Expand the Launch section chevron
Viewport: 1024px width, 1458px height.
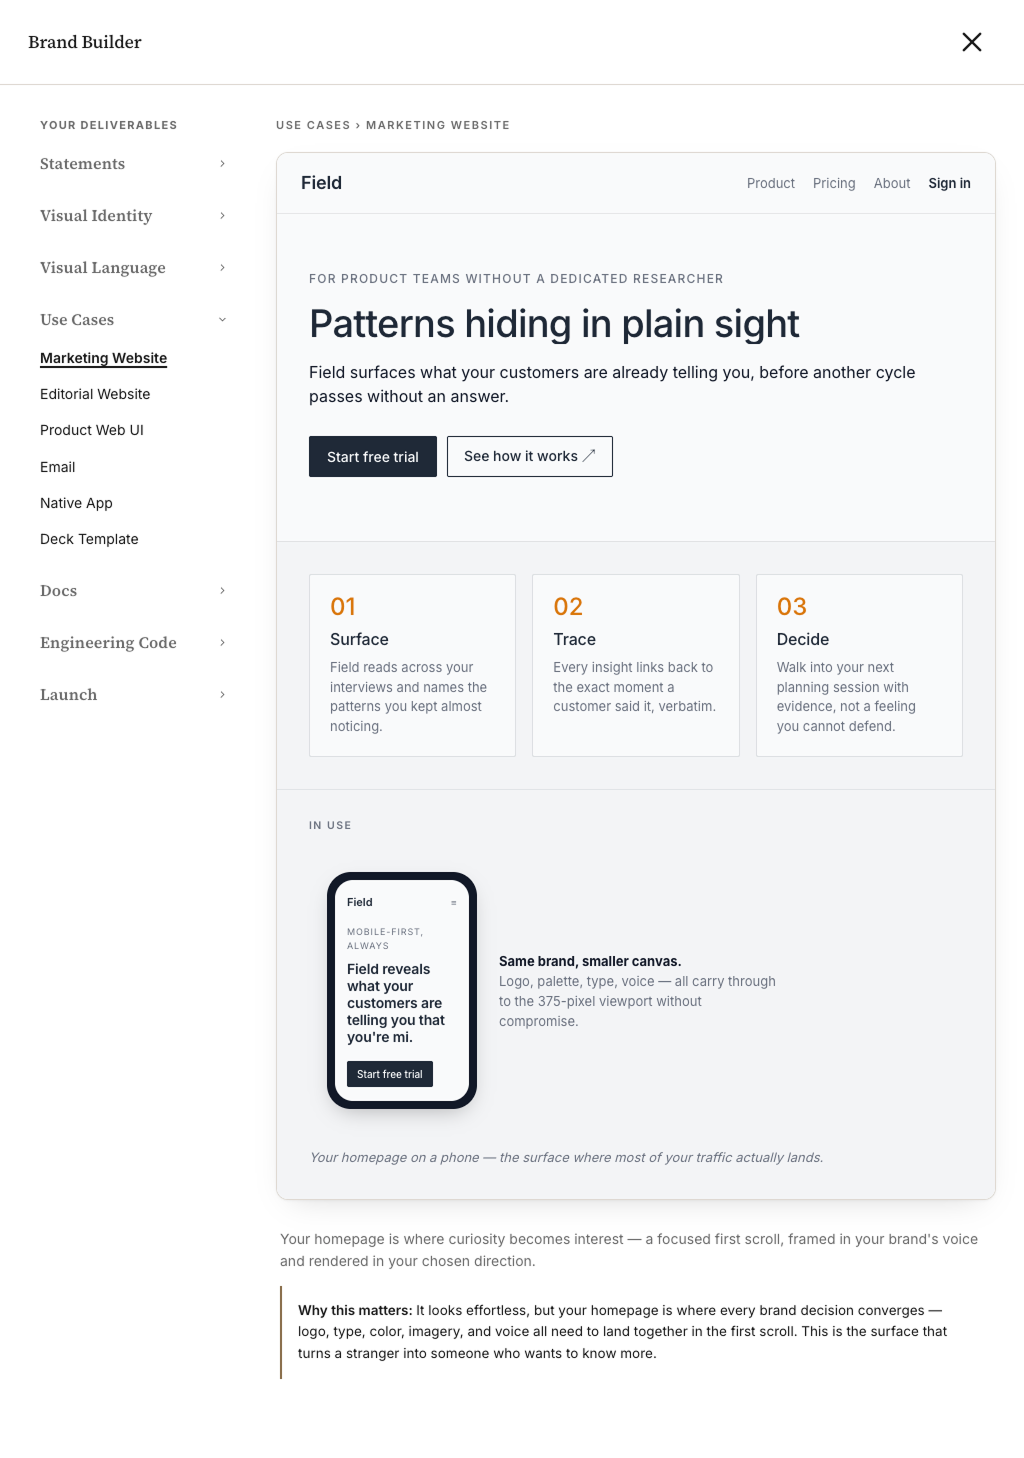point(222,695)
